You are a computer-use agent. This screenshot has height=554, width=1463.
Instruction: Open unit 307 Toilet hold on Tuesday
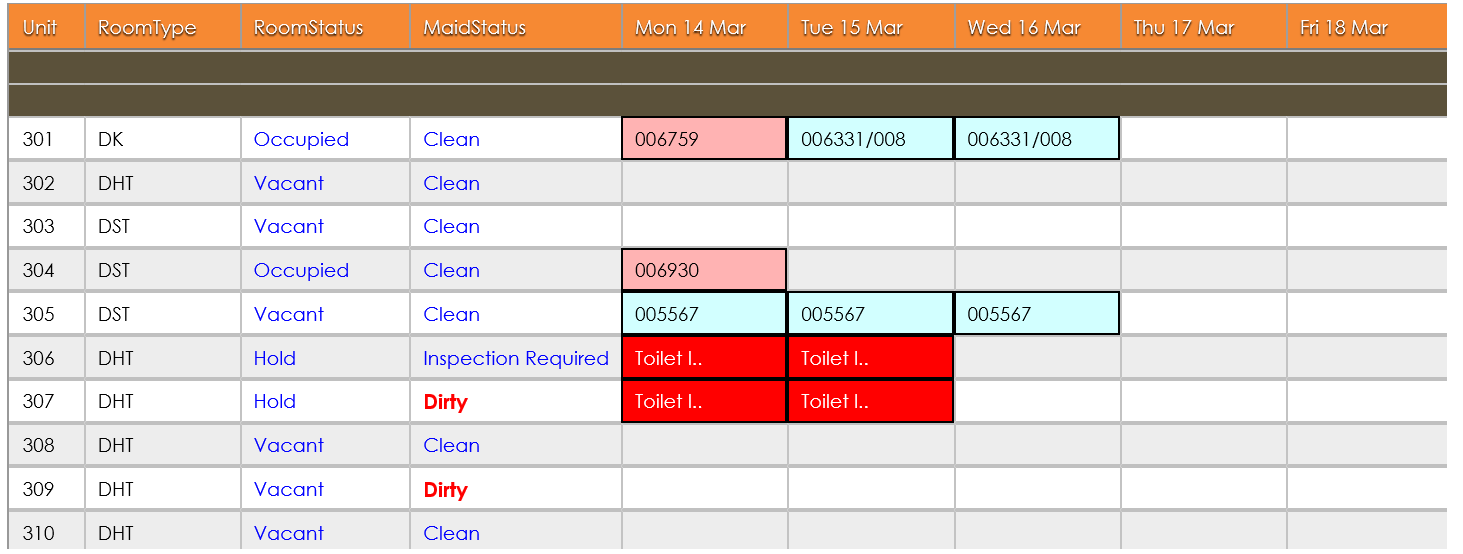pos(870,401)
